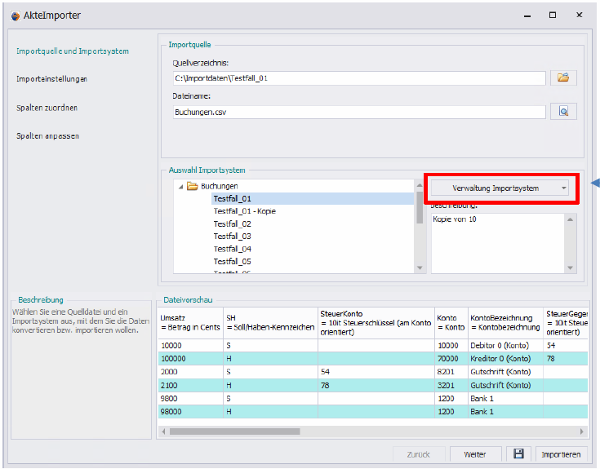Click the Konto column header
The width and height of the screenshot is (600, 469).
(x=451, y=323)
